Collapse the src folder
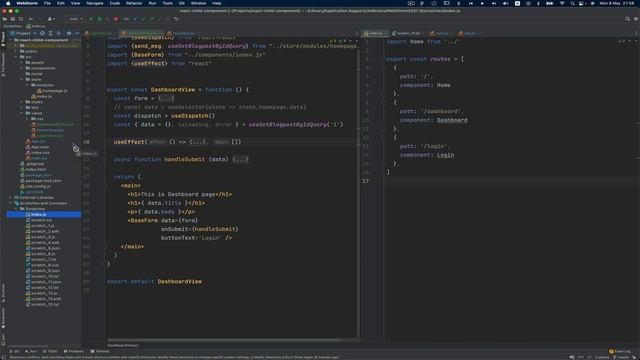The width and height of the screenshot is (640, 360). [16, 57]
